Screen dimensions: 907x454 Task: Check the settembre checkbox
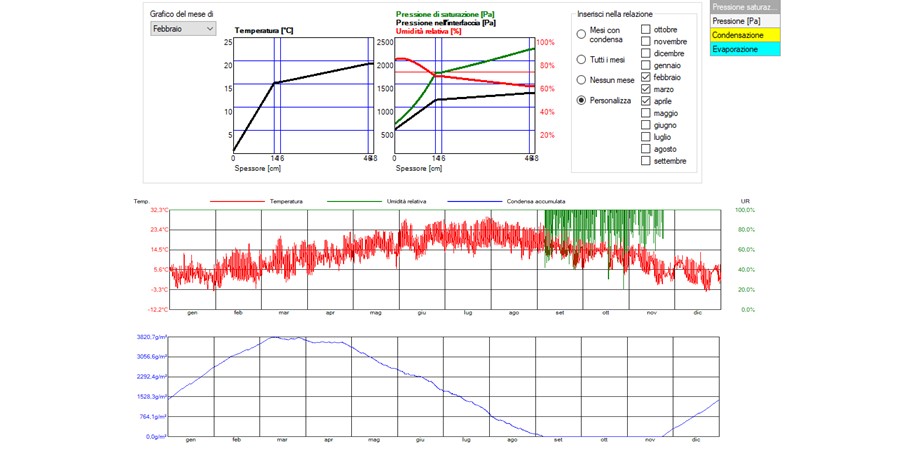(646, 161)
